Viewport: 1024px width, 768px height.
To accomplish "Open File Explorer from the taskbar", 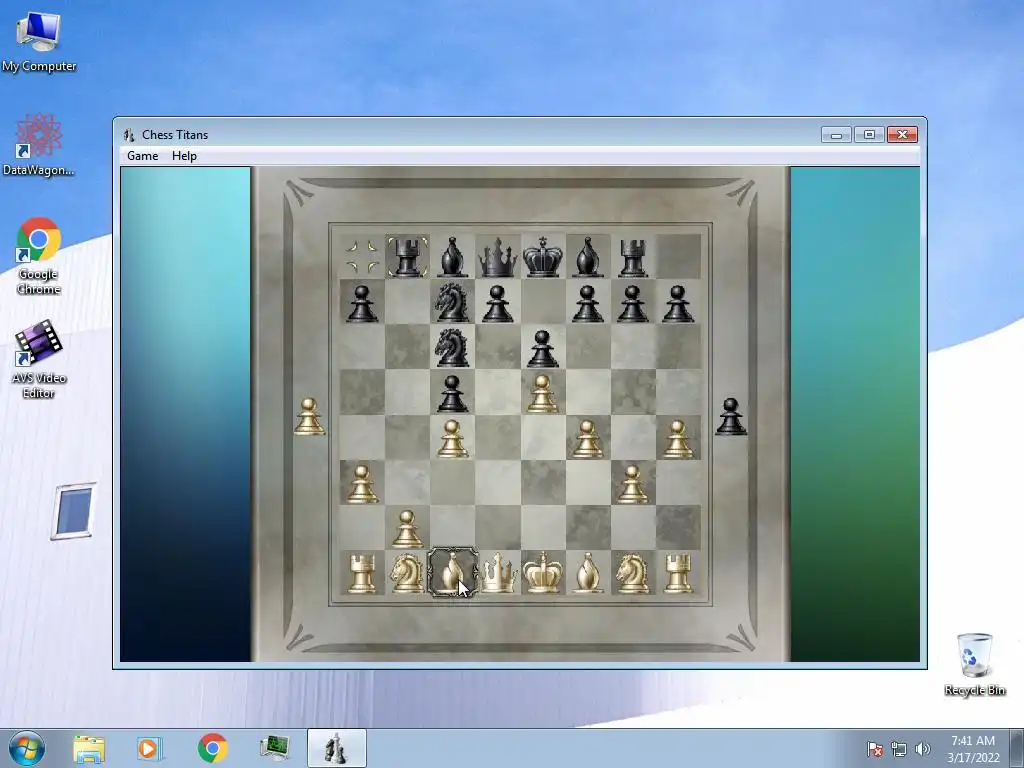I will pyautogui.click(x=89, y=748).
